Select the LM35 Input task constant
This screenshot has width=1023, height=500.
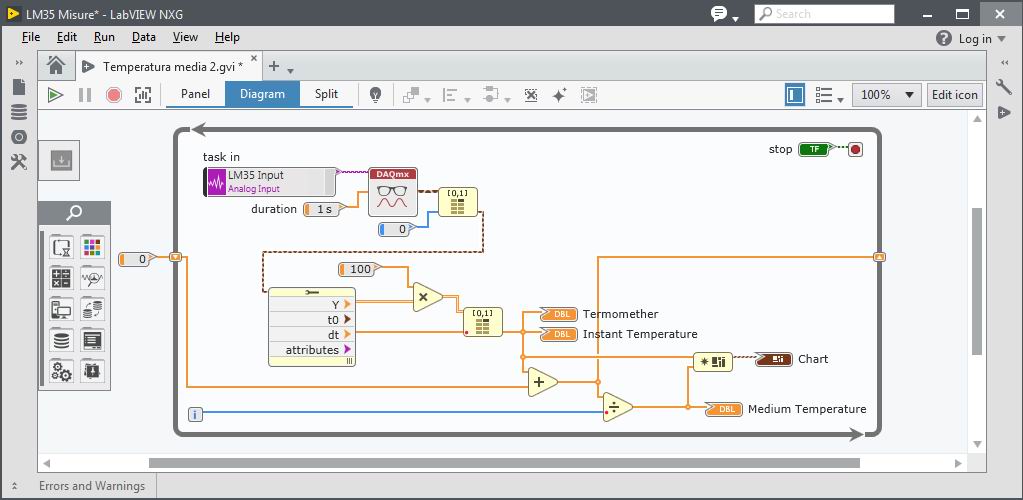coord(269,182)
